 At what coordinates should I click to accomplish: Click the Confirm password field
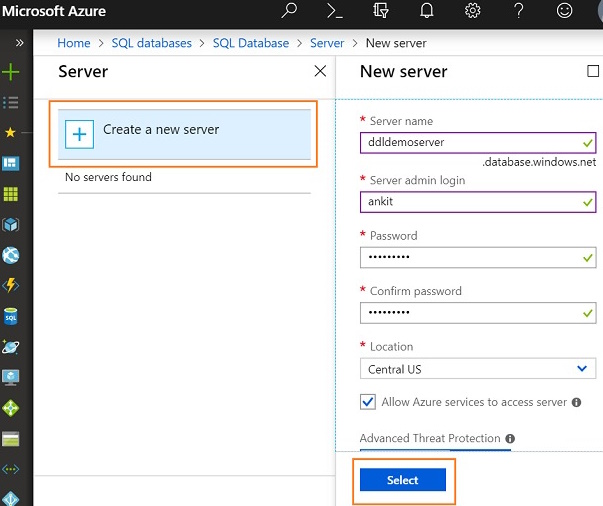(x=478, y=313)
